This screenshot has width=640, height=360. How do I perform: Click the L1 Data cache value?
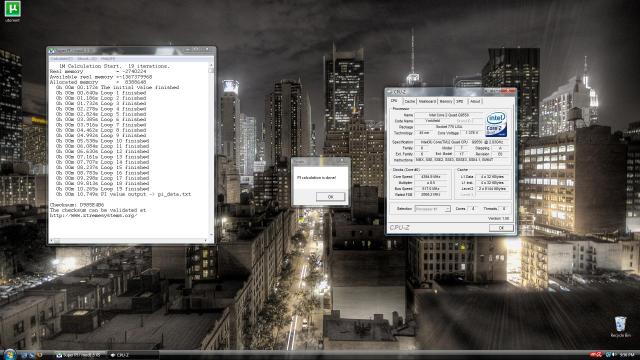pyautogui.click(x=492, y=177)
